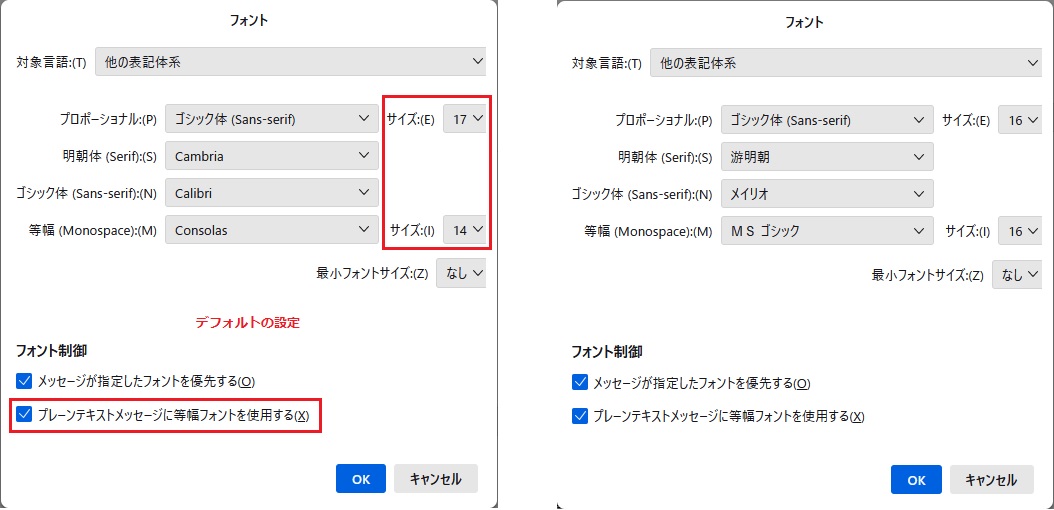Open right dialog's proportional size 16 dropdown

tap(1022, 120)
